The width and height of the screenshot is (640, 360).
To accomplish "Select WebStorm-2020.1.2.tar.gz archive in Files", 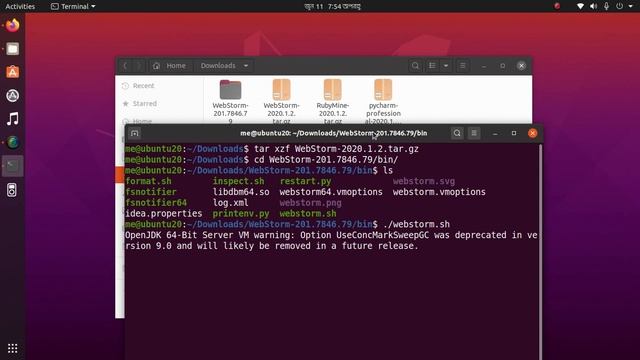I will click(281, 101).
